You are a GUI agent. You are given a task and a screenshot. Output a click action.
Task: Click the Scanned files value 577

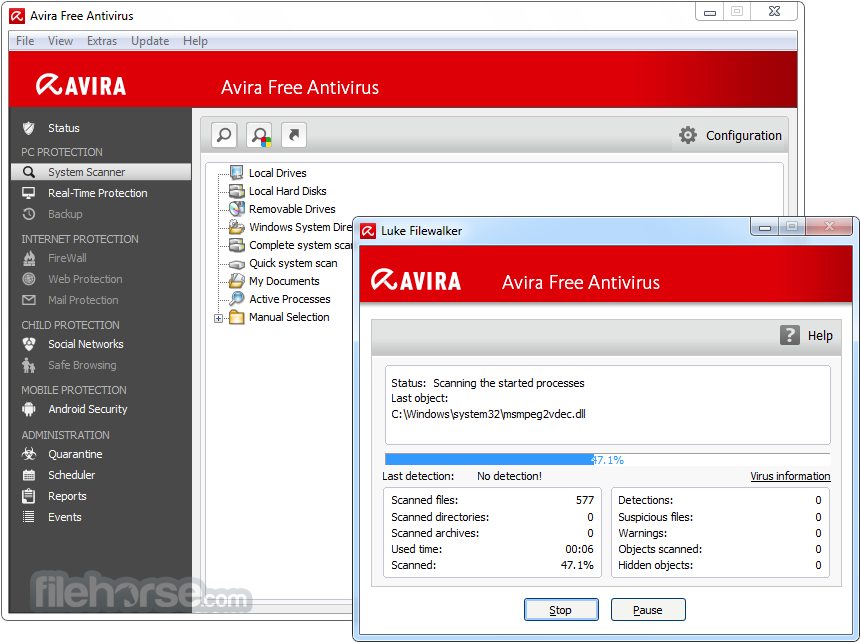click(584, 500)
